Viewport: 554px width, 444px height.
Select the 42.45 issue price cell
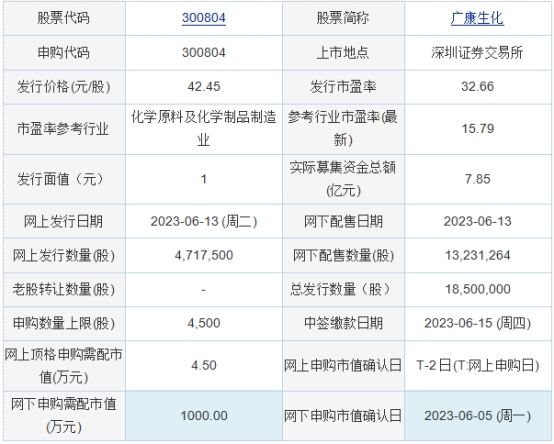pyautogui.click(x=204, y=87)
